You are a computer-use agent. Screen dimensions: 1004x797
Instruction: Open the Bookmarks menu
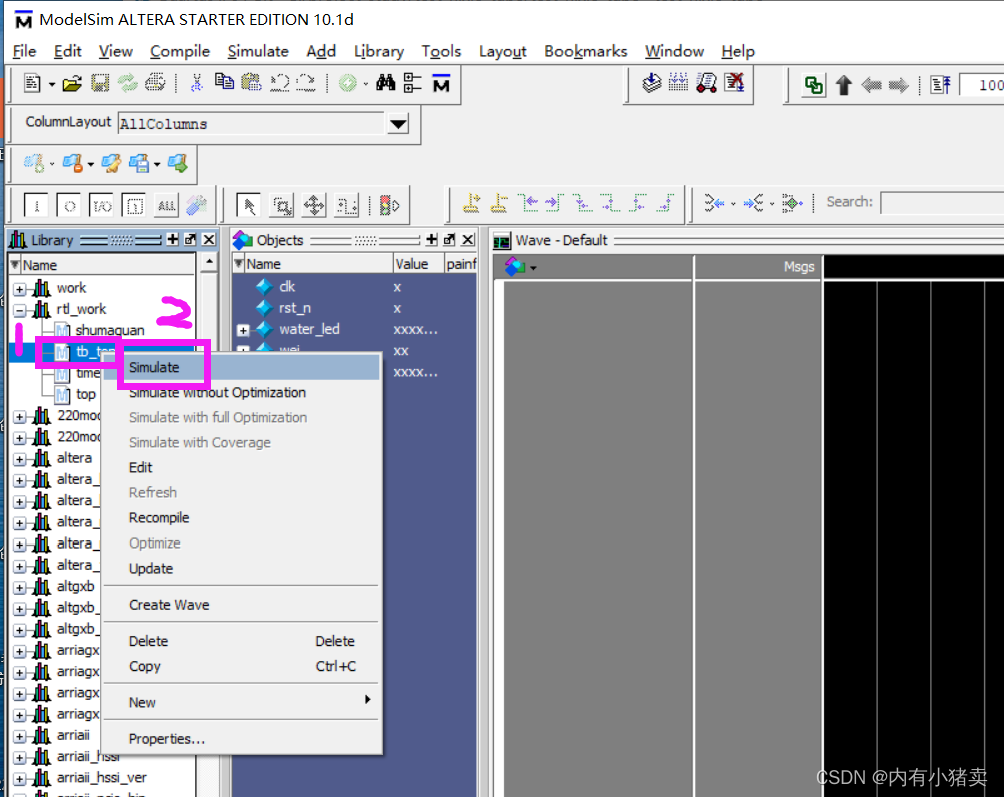(x=585, y=51)
